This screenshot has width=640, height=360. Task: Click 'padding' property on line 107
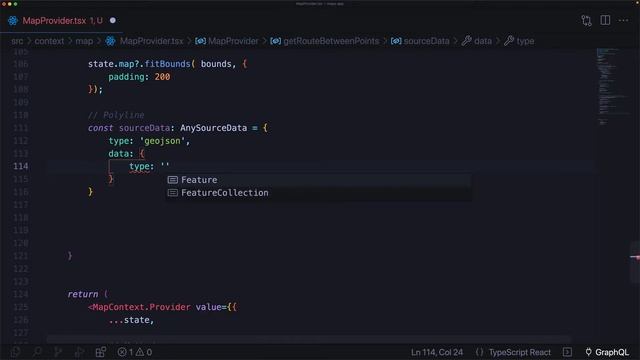[126, 77]
